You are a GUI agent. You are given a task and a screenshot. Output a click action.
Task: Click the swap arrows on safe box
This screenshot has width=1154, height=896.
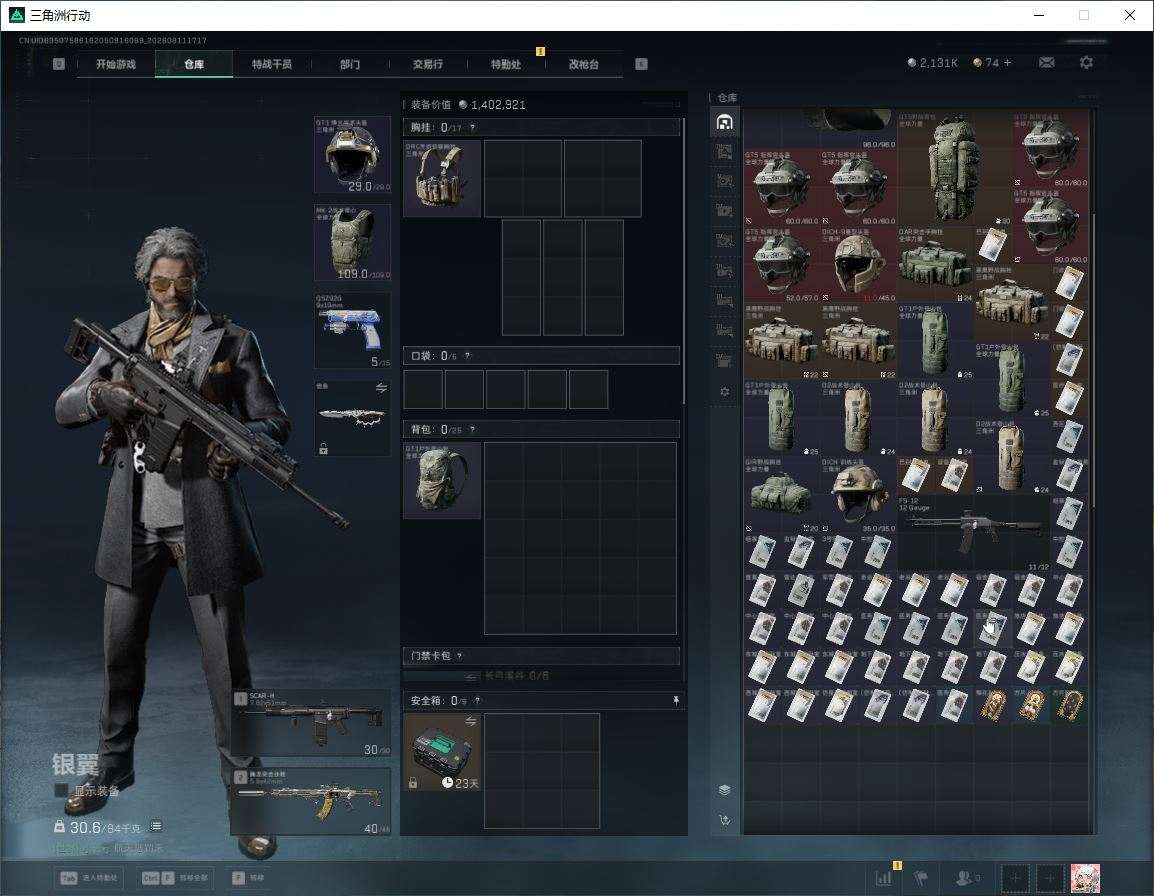pyautogui.click(x=470, y=722)
